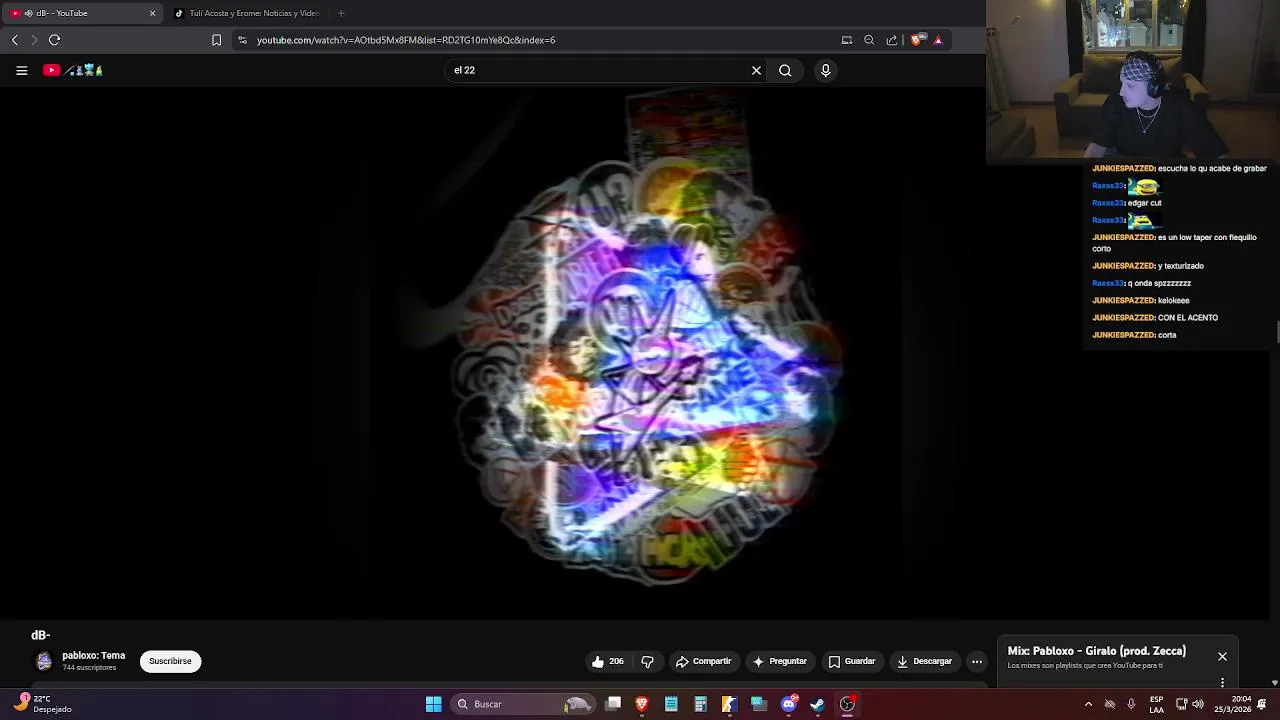Open site settings icon beside the URL
This screenshot has width=1280, height=720.
(242, 40)
